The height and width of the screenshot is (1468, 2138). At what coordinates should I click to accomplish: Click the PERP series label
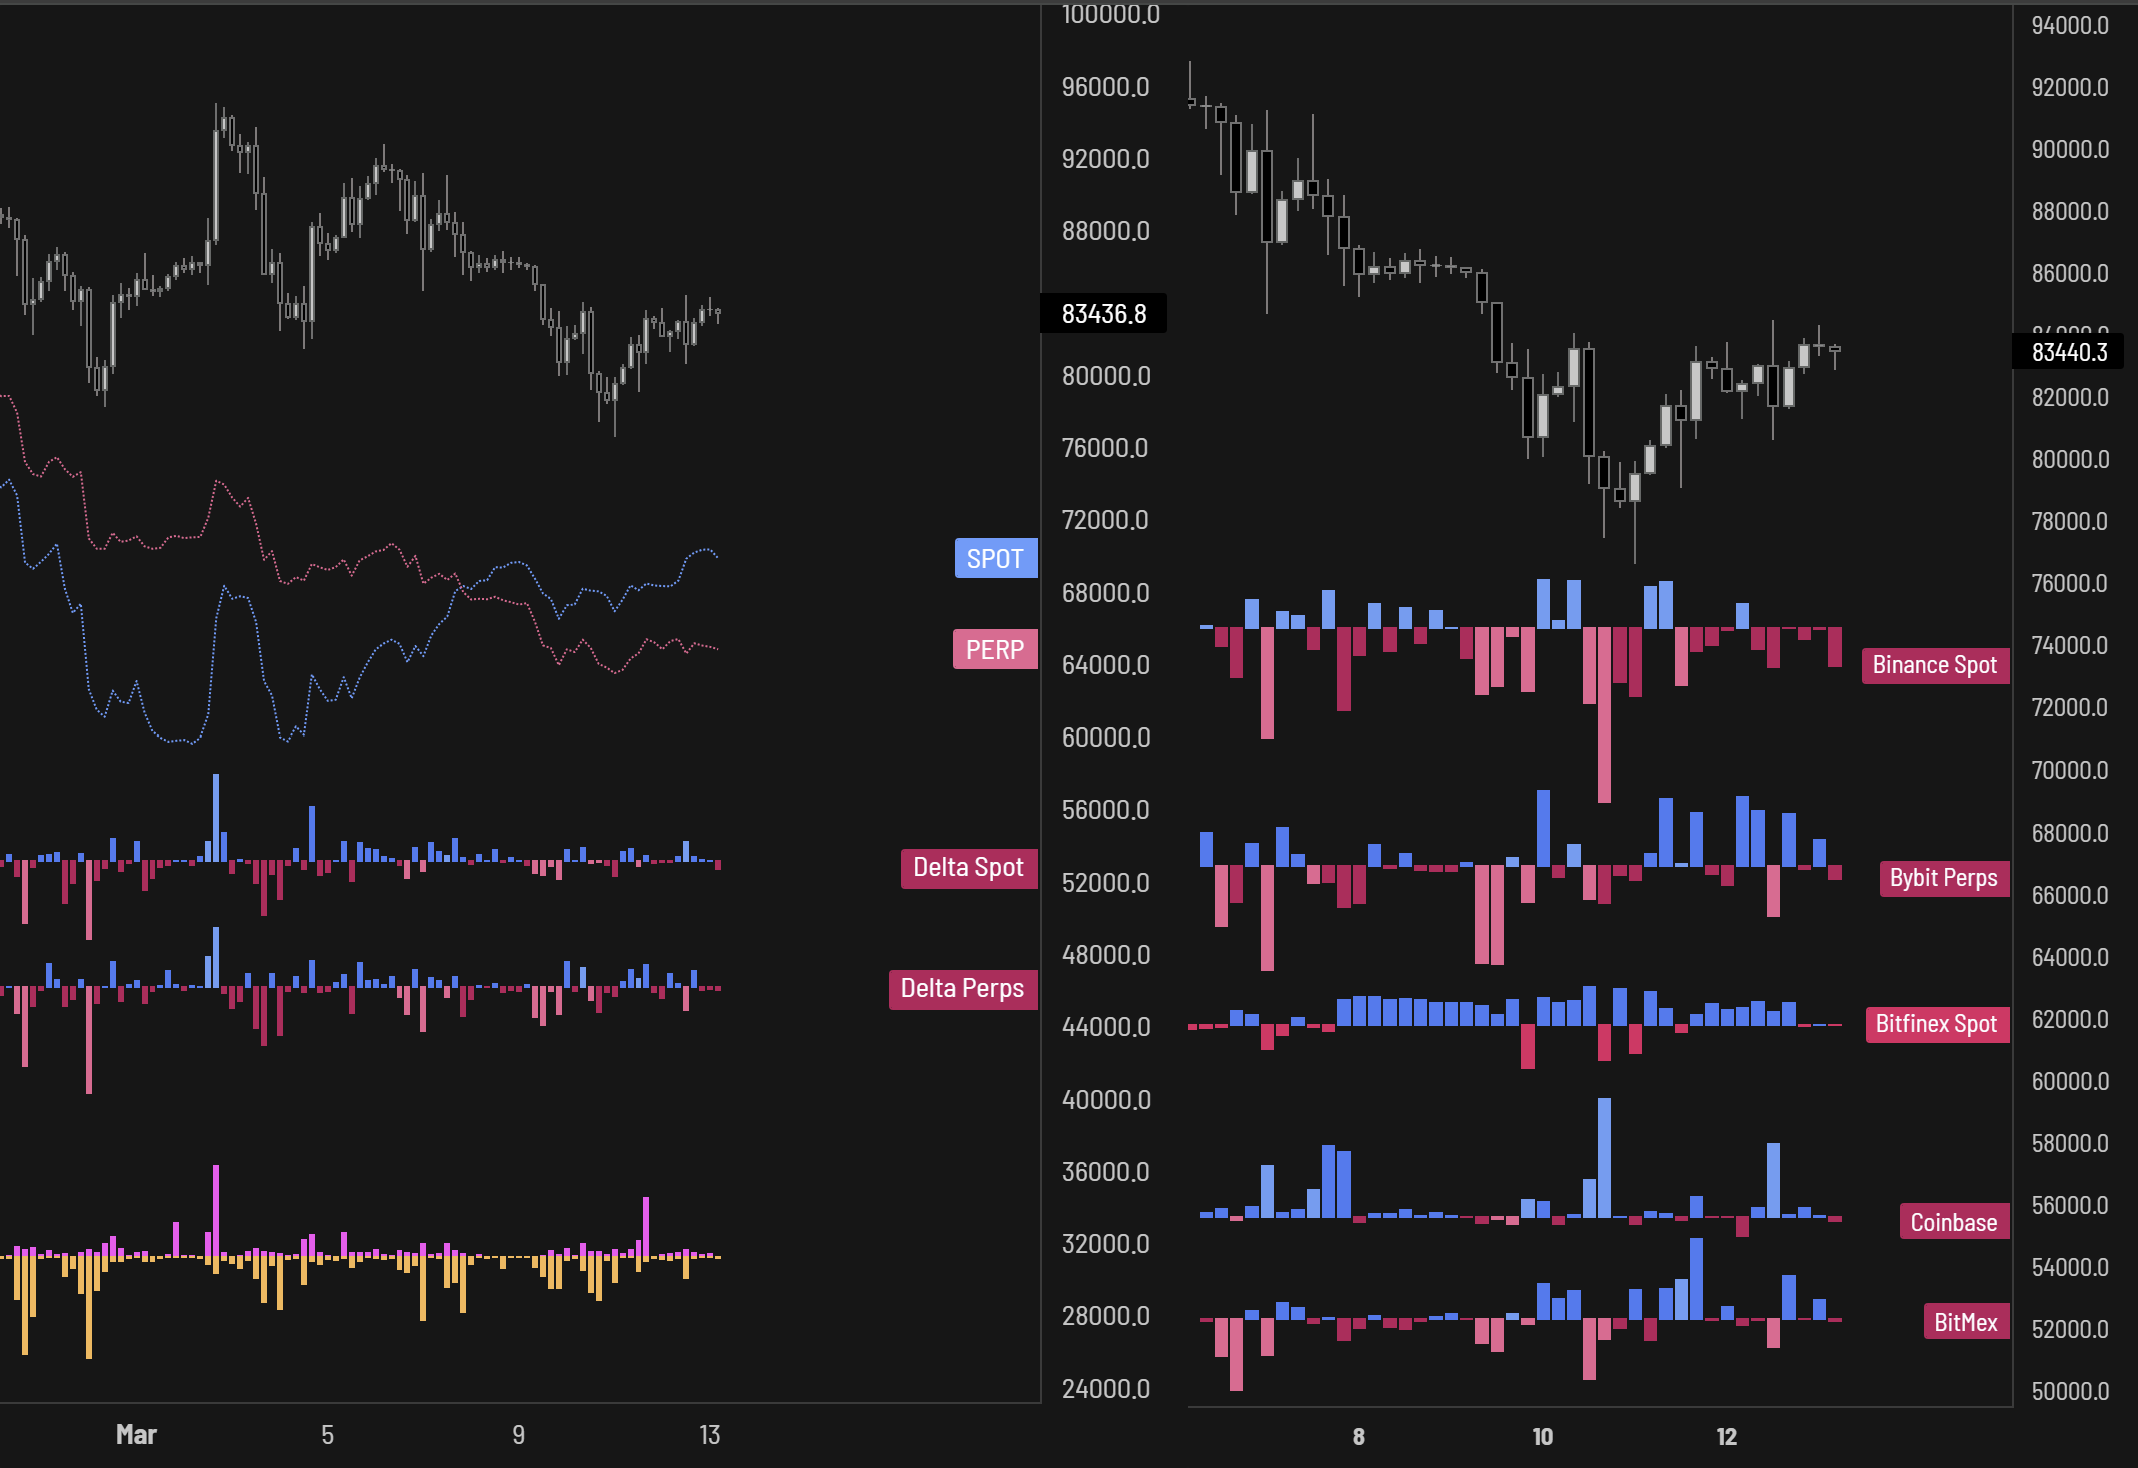point(994,649)
